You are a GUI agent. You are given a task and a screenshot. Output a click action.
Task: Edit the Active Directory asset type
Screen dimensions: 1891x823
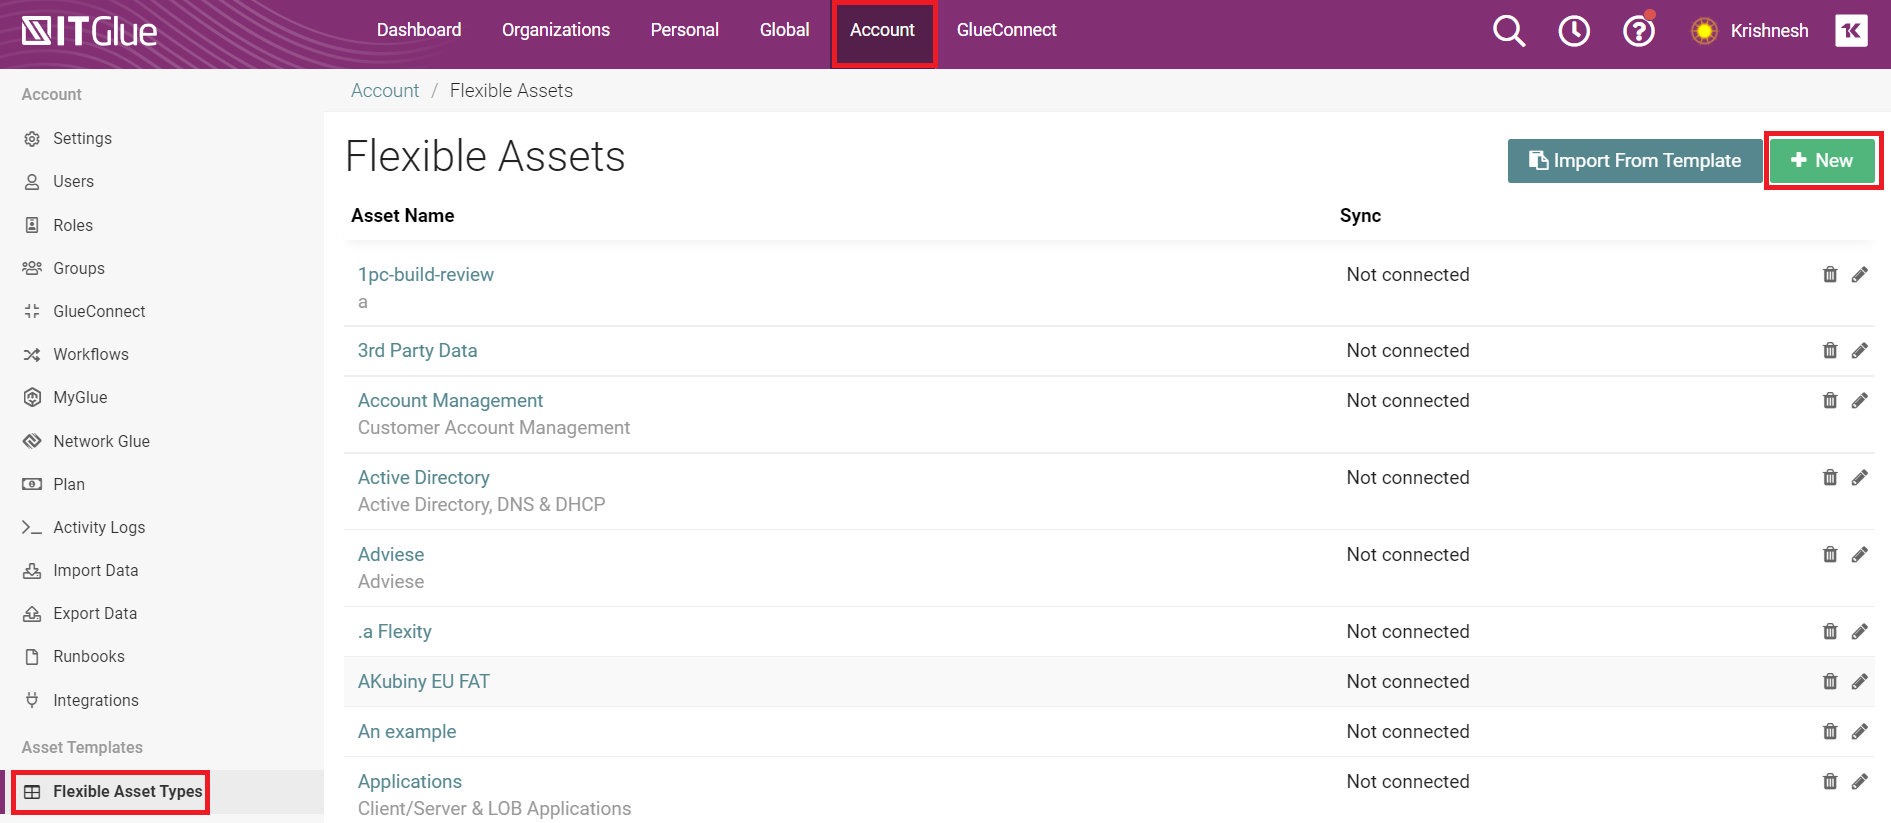(1860, 477)
